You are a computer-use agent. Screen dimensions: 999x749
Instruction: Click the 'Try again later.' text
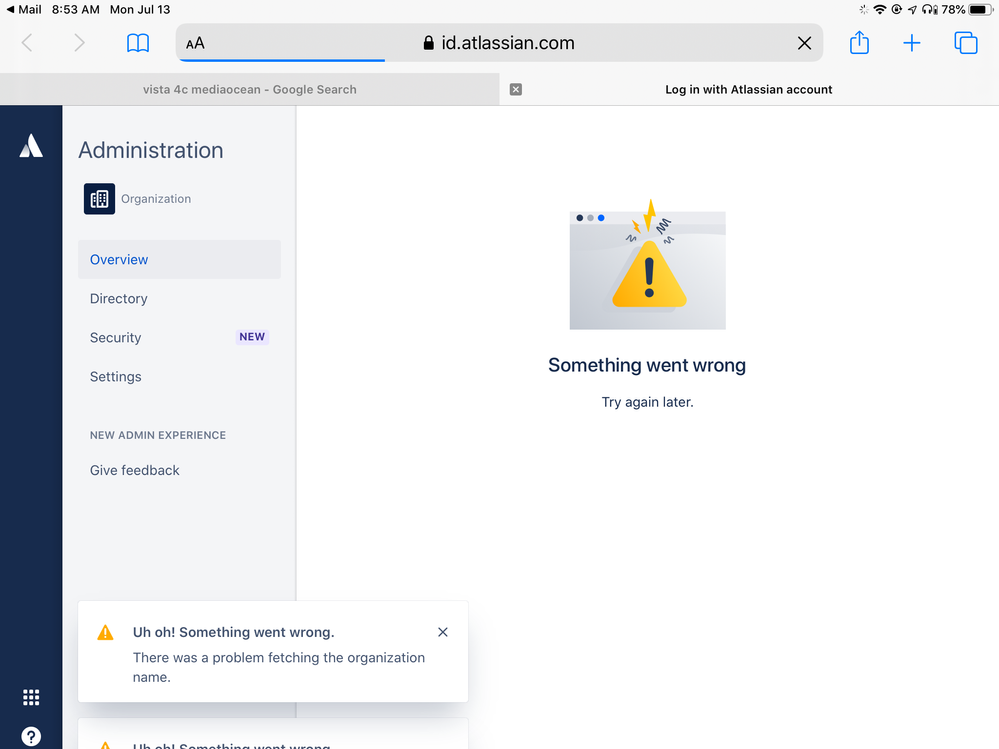[x=647, y=402]
